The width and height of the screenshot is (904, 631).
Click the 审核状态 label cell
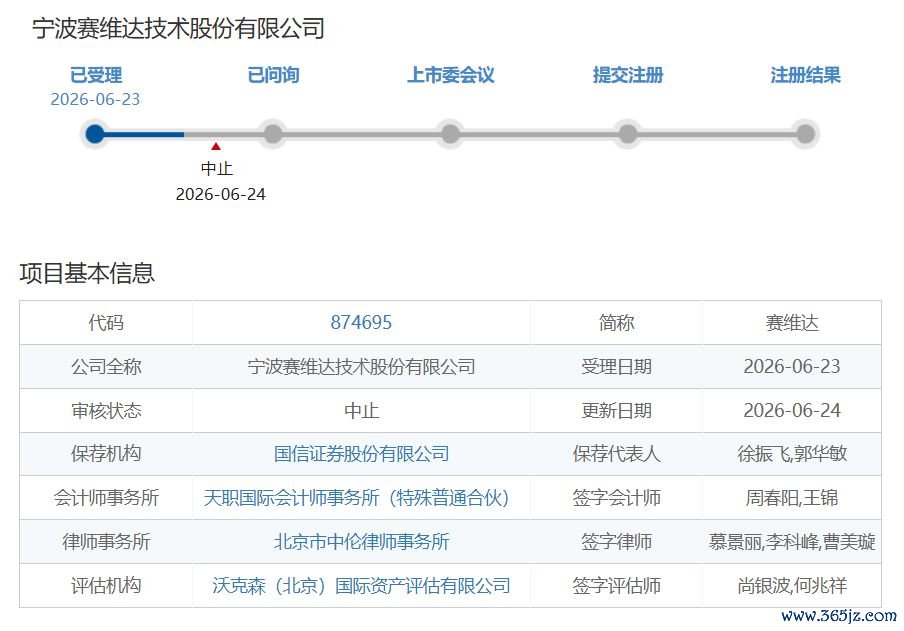click(106, 410)
